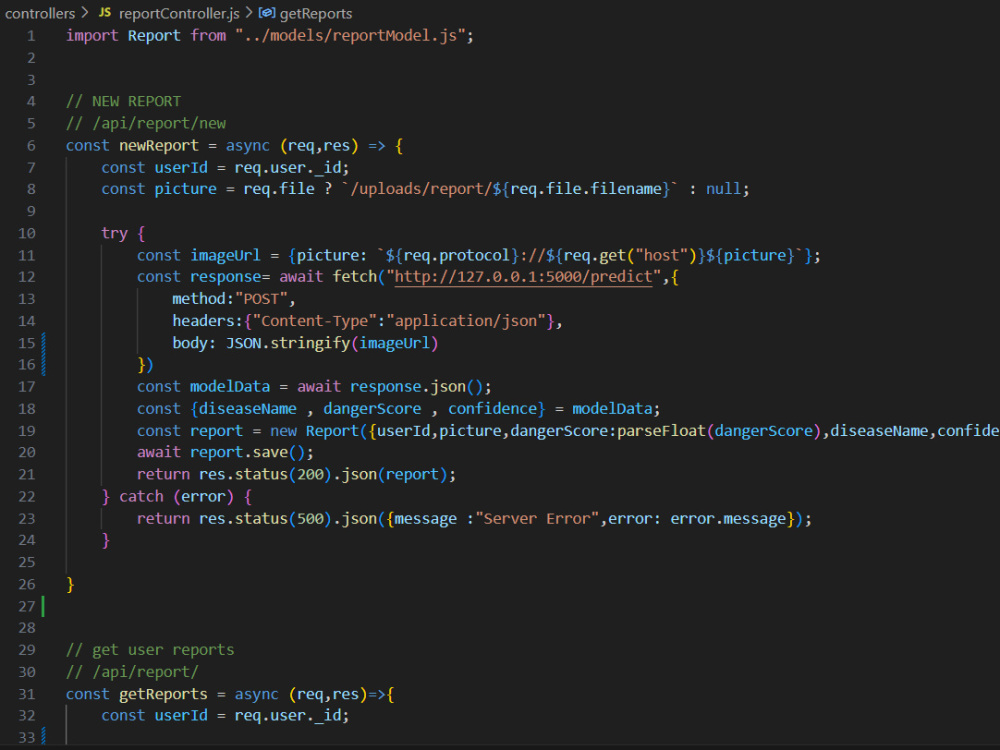Click "diseaseName" in the destructuring on line 18

tap(248, 409)
